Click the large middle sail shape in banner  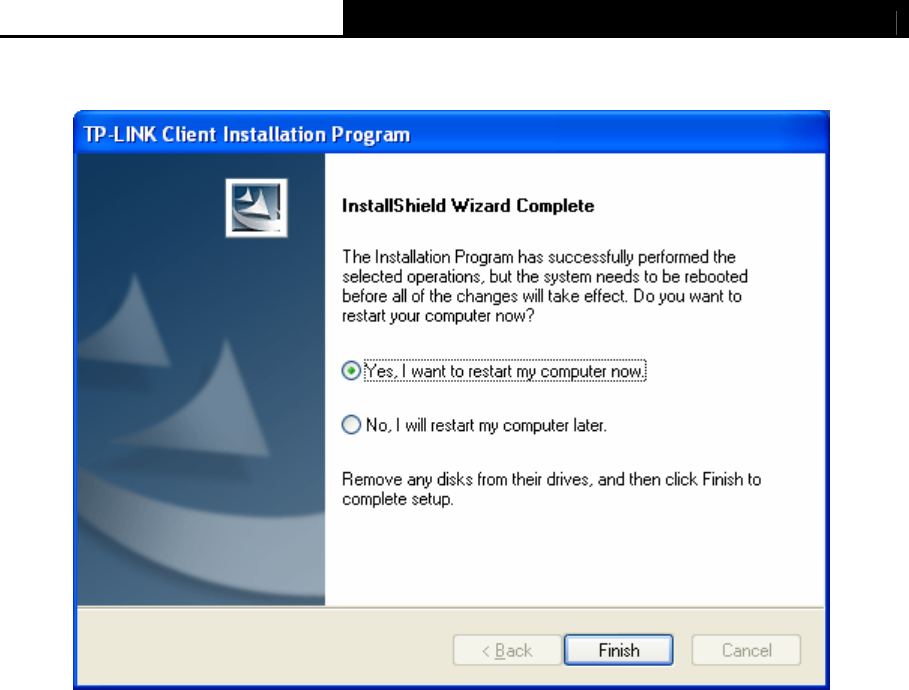coord(209,400)
